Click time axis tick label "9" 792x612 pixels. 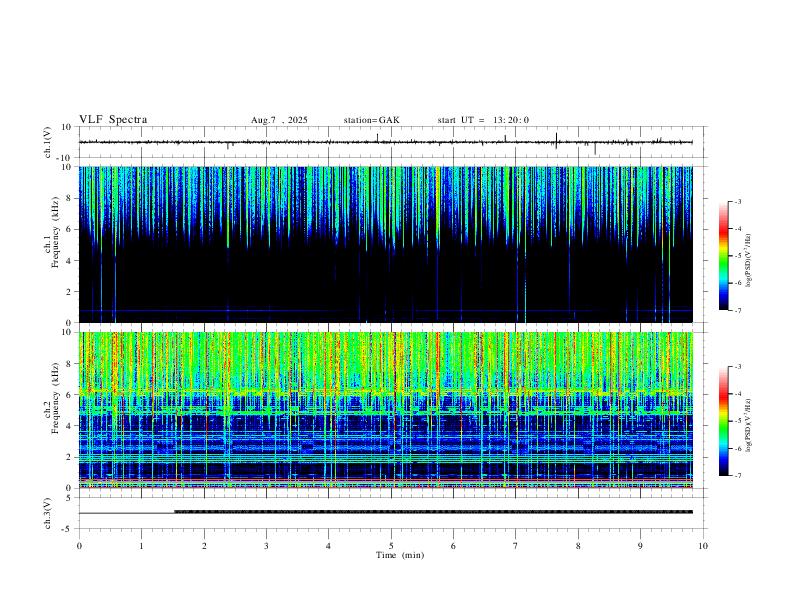point(640,546)
